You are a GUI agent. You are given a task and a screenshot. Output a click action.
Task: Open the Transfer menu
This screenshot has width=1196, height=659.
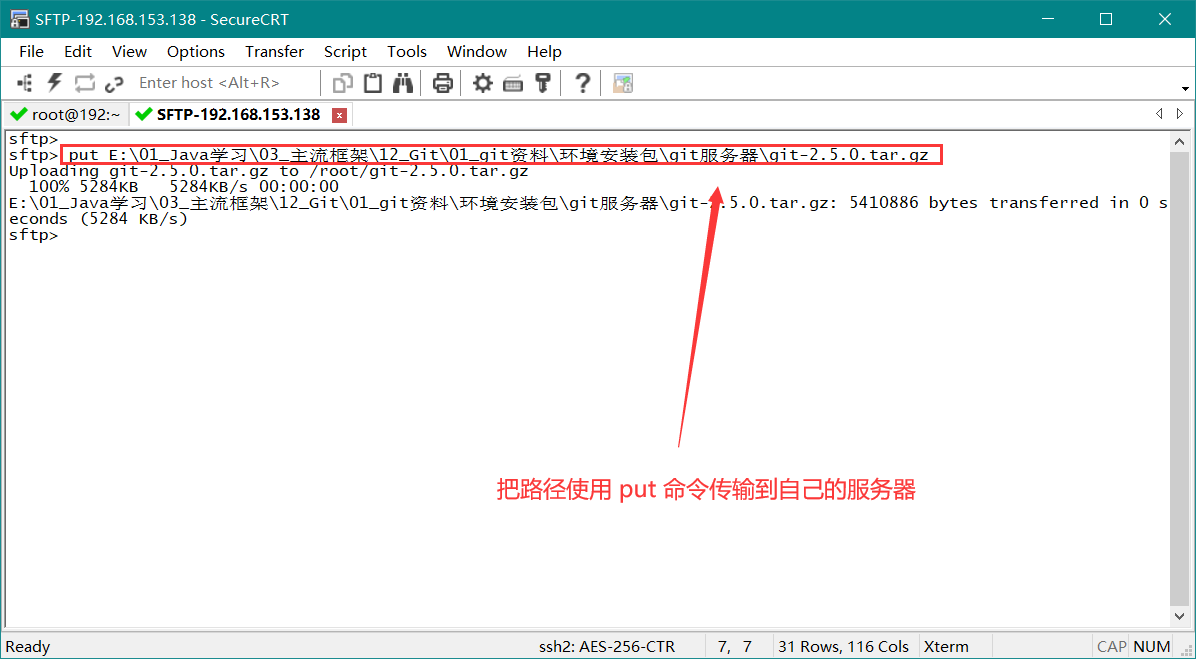coord(274,51)
